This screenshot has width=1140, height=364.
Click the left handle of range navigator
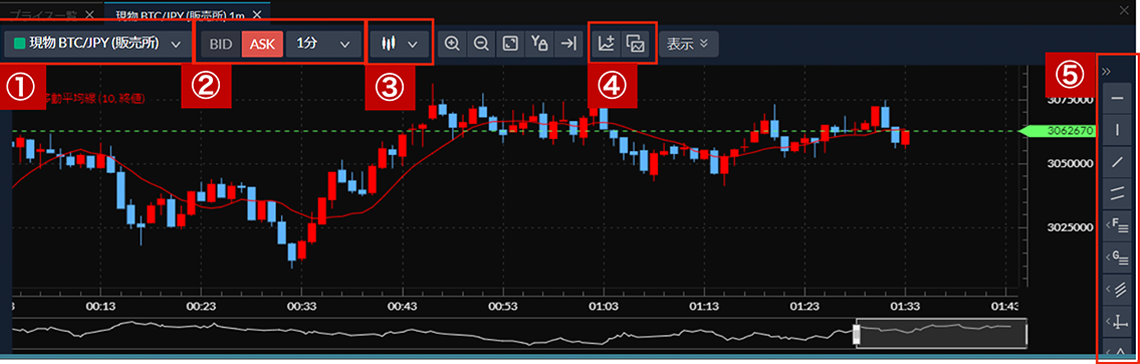856,334
